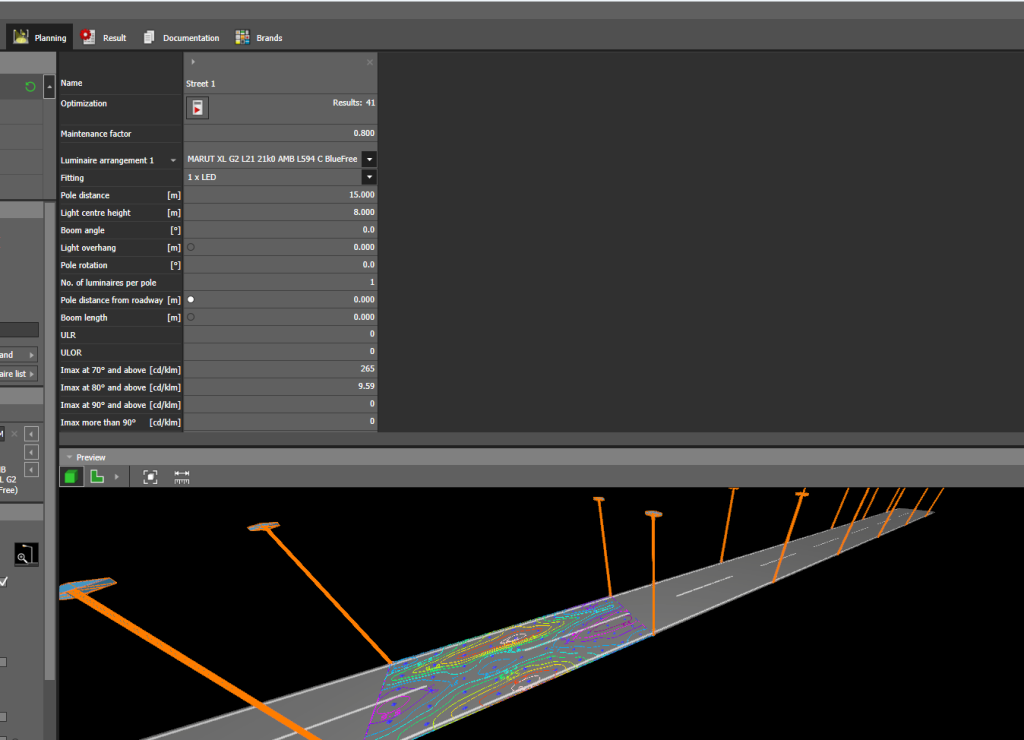Activate the measure distance tool
The width and height of the screenshot is (1024, 740).
(x=182, y=477)
